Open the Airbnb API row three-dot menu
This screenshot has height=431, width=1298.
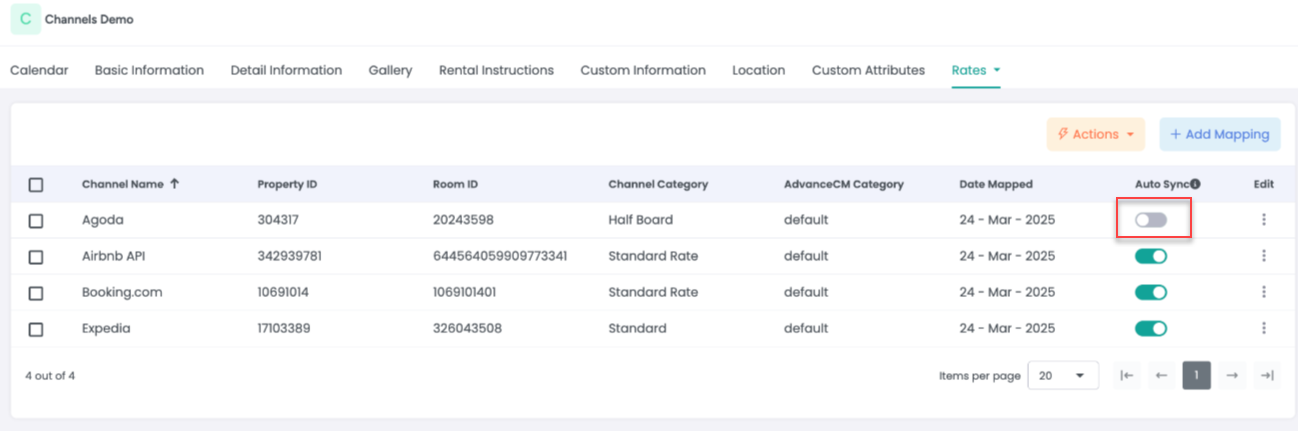tap(1264, 256)
